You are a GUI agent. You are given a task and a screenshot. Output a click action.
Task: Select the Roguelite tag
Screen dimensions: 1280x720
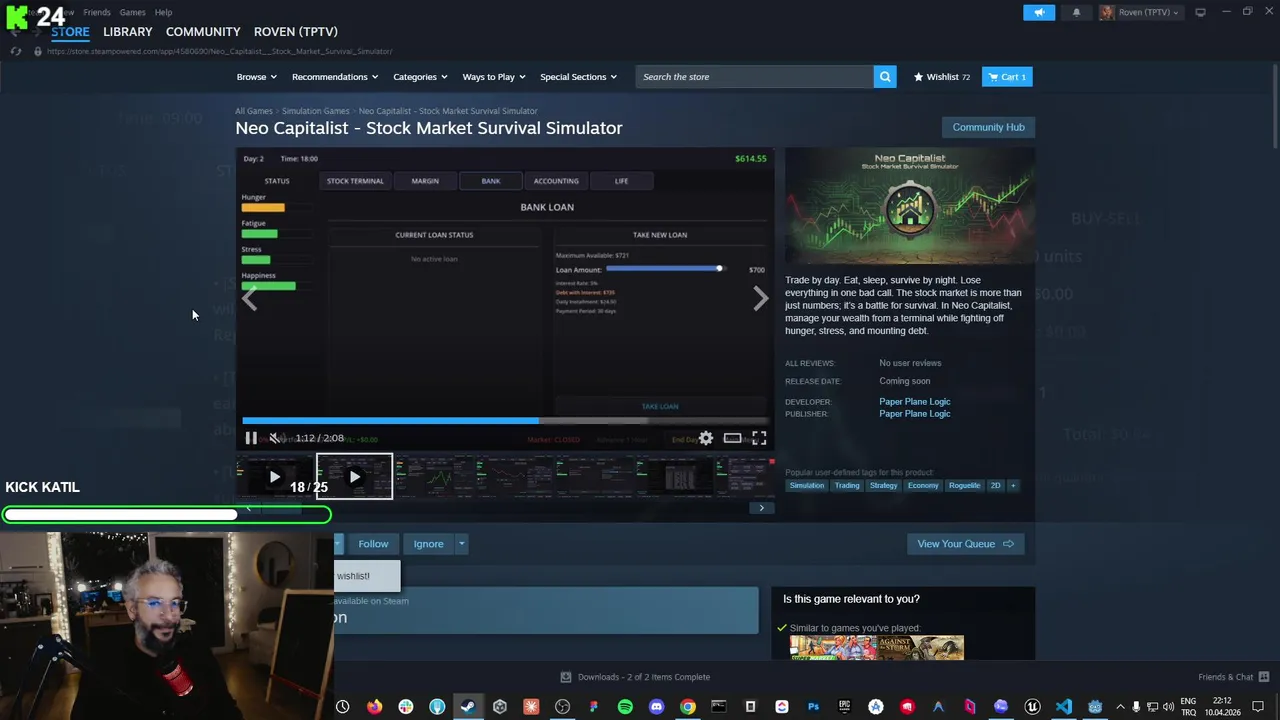(964, 486)
